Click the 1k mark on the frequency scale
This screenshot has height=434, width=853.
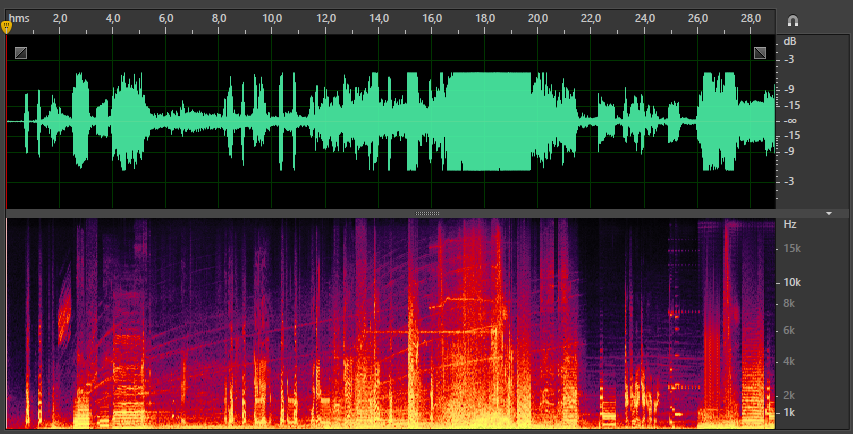click(789, 413)
